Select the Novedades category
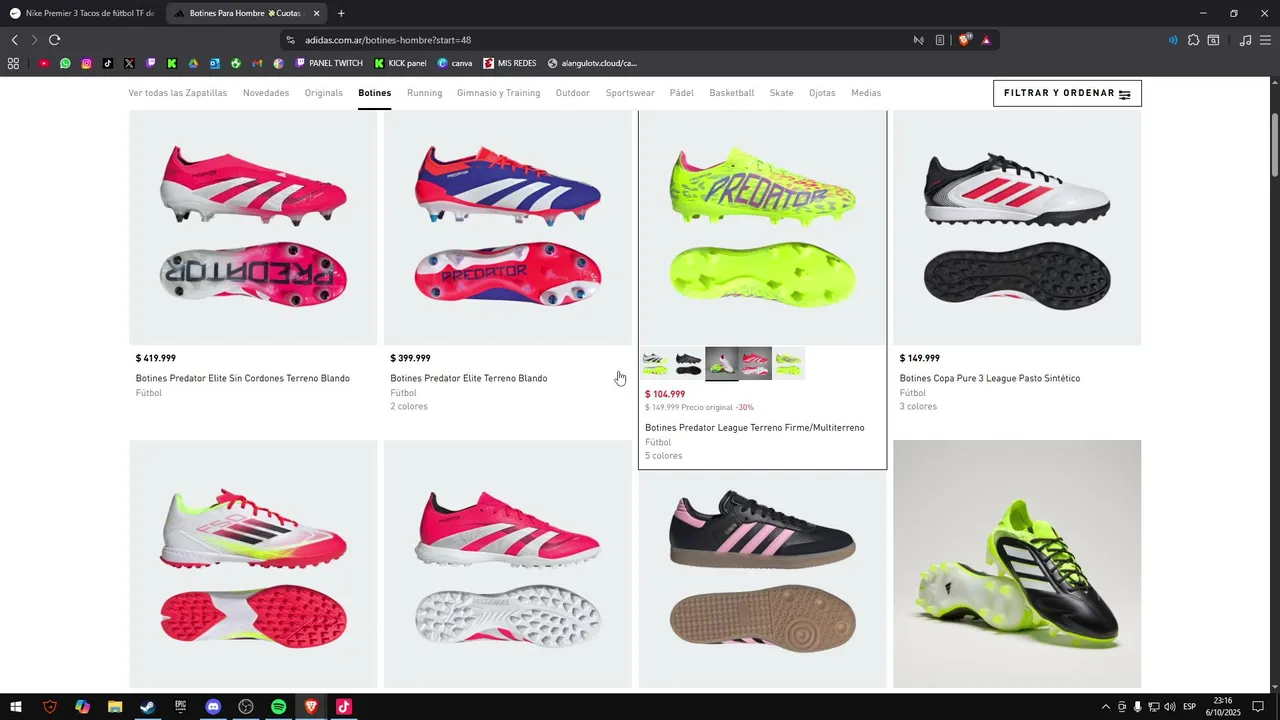This screenshot has width=1280, height=720. 266,93
